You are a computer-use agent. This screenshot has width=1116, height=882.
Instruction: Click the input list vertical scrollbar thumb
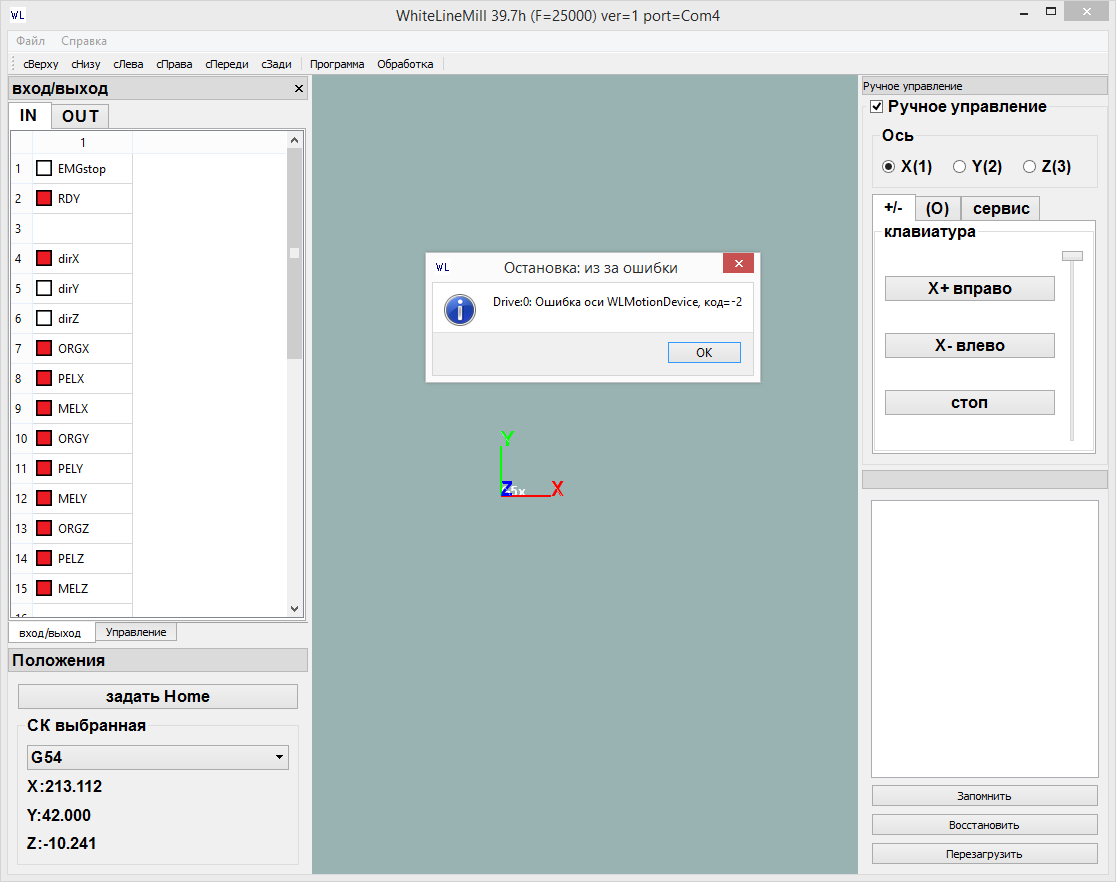tap(295, 253)
